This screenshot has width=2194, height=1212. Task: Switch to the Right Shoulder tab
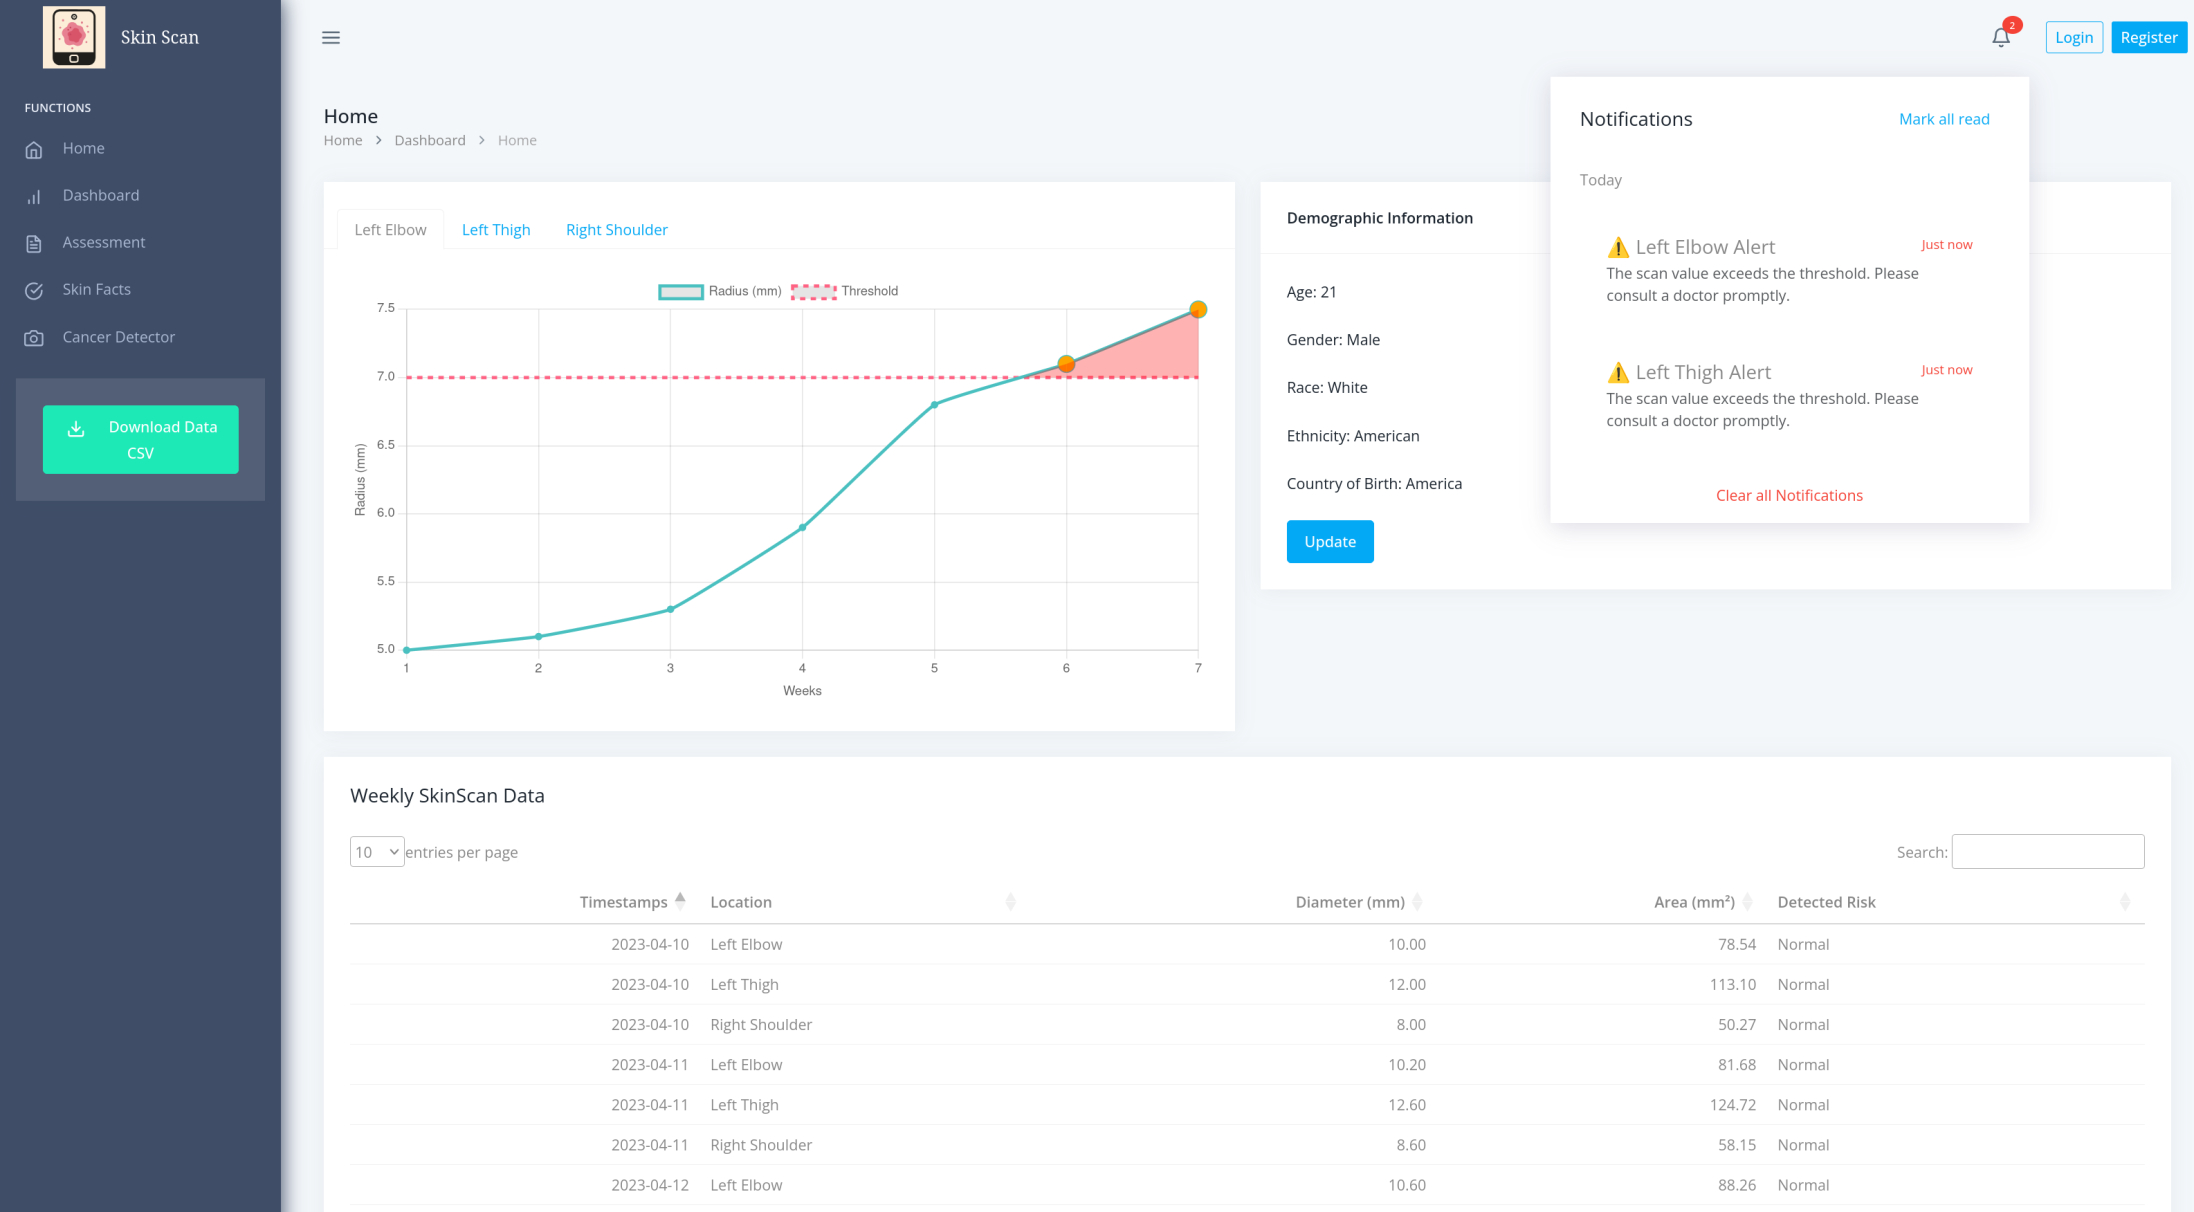click(x=617, y=230)
